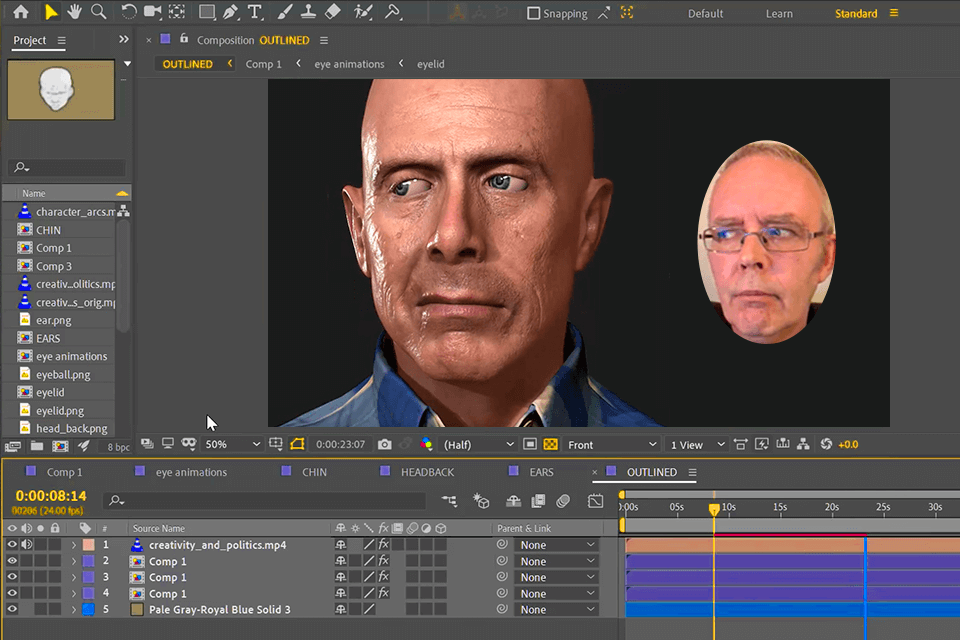Image resolution: width=960 pixels, height=640 pixels.
Task: Hide layer 1 creativity_and_politics.mp4
Action: click(12, 544)
